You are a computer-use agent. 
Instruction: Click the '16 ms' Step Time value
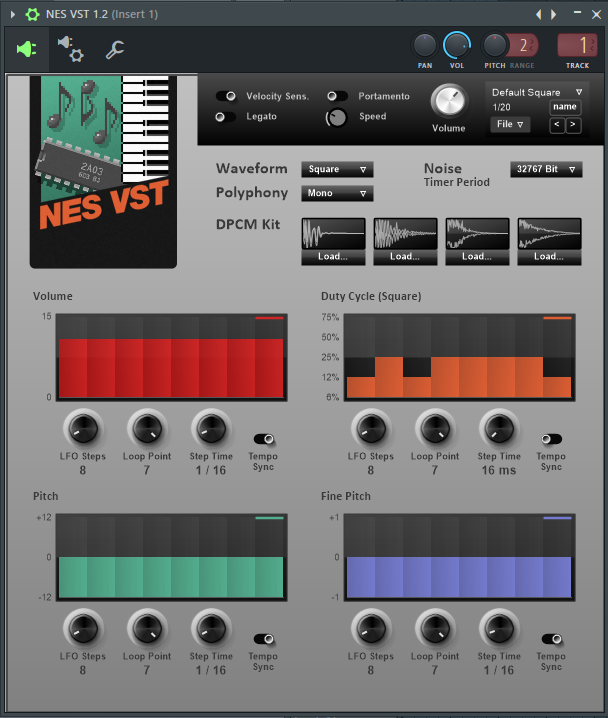click(499, 470)
